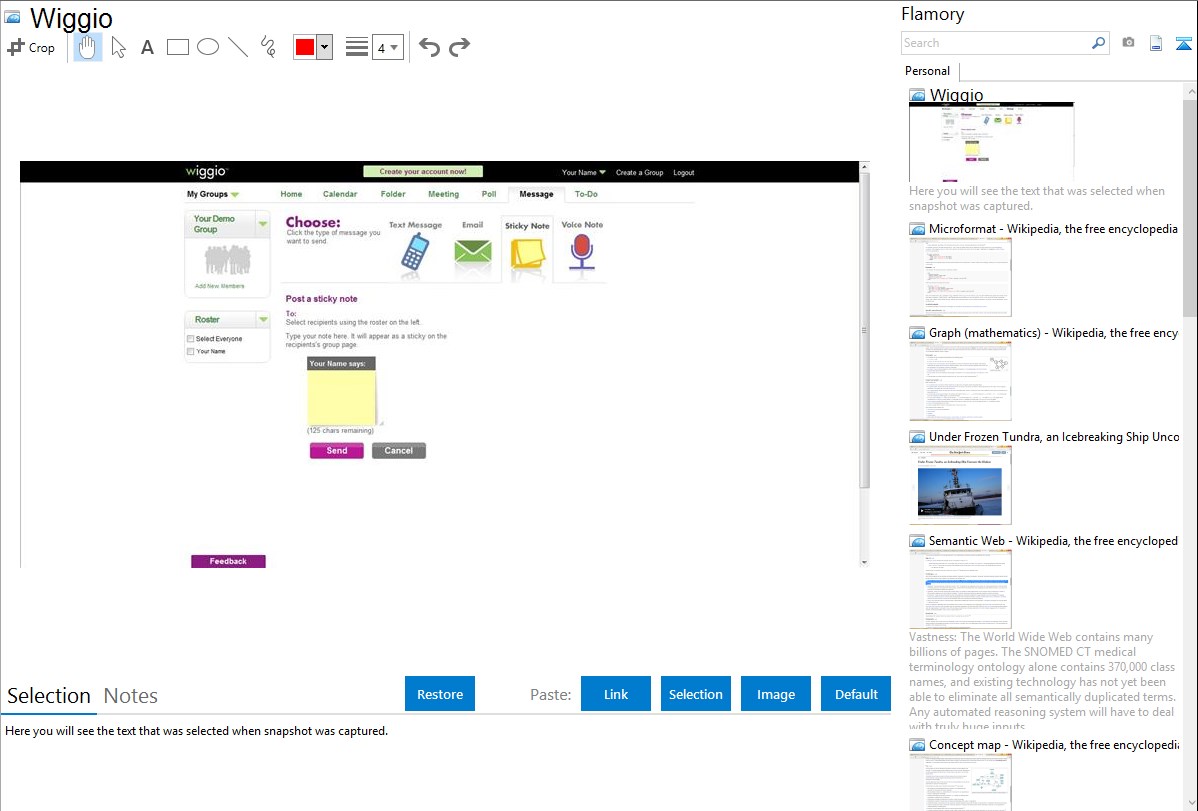This screenshot has height=811, width=1198.
Task: Click the camera capture icon
Action: [x=1128, y=43]
